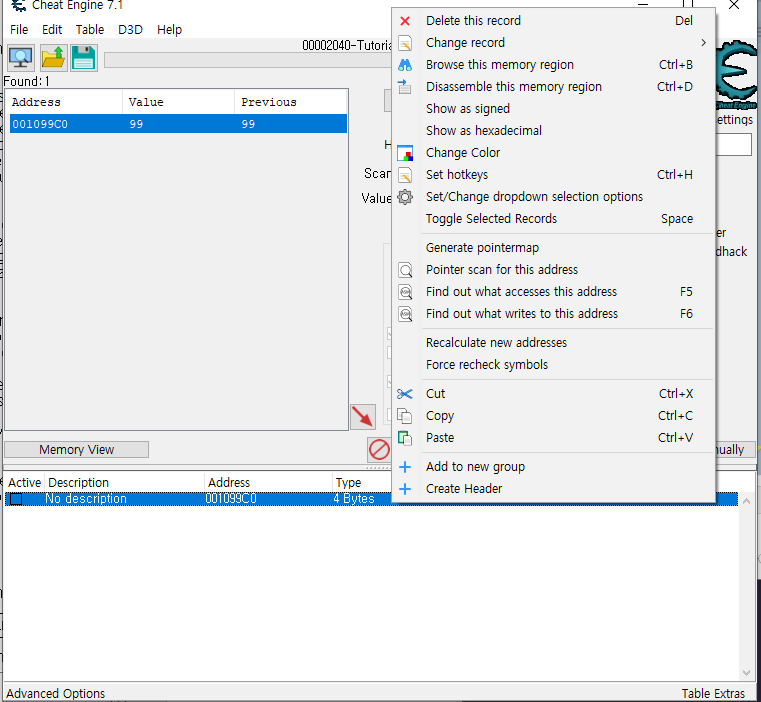Select Delete this record menu entry
The height and width of the screenshot is (702, 761).
pos(553,21)
